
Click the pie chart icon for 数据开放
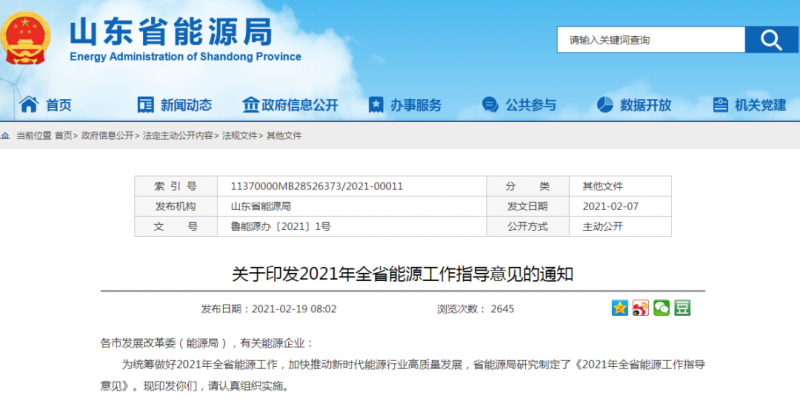[605, 105]
